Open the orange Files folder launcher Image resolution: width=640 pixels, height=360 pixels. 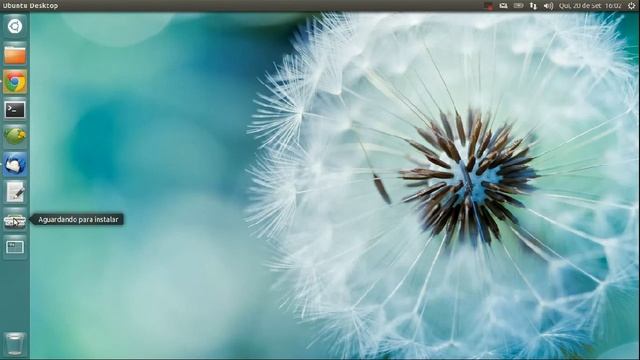pos(15,55)
